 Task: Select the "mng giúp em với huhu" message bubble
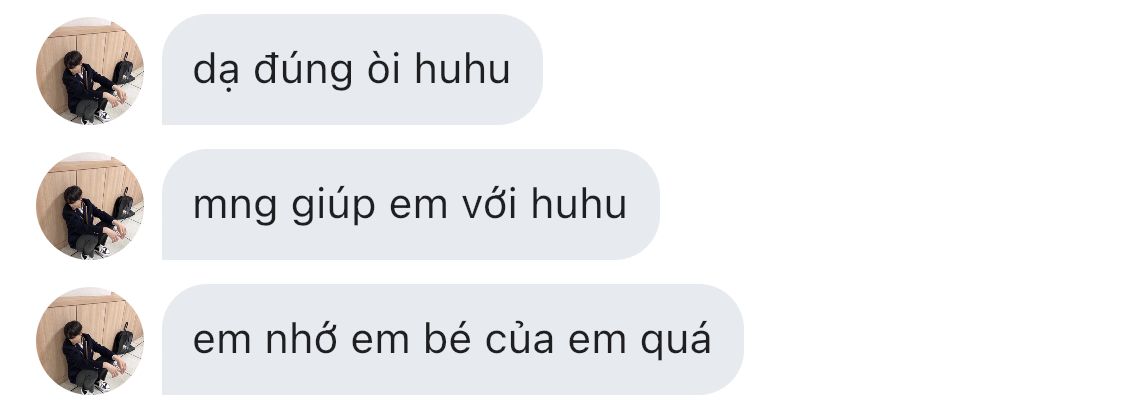(410, 204)
